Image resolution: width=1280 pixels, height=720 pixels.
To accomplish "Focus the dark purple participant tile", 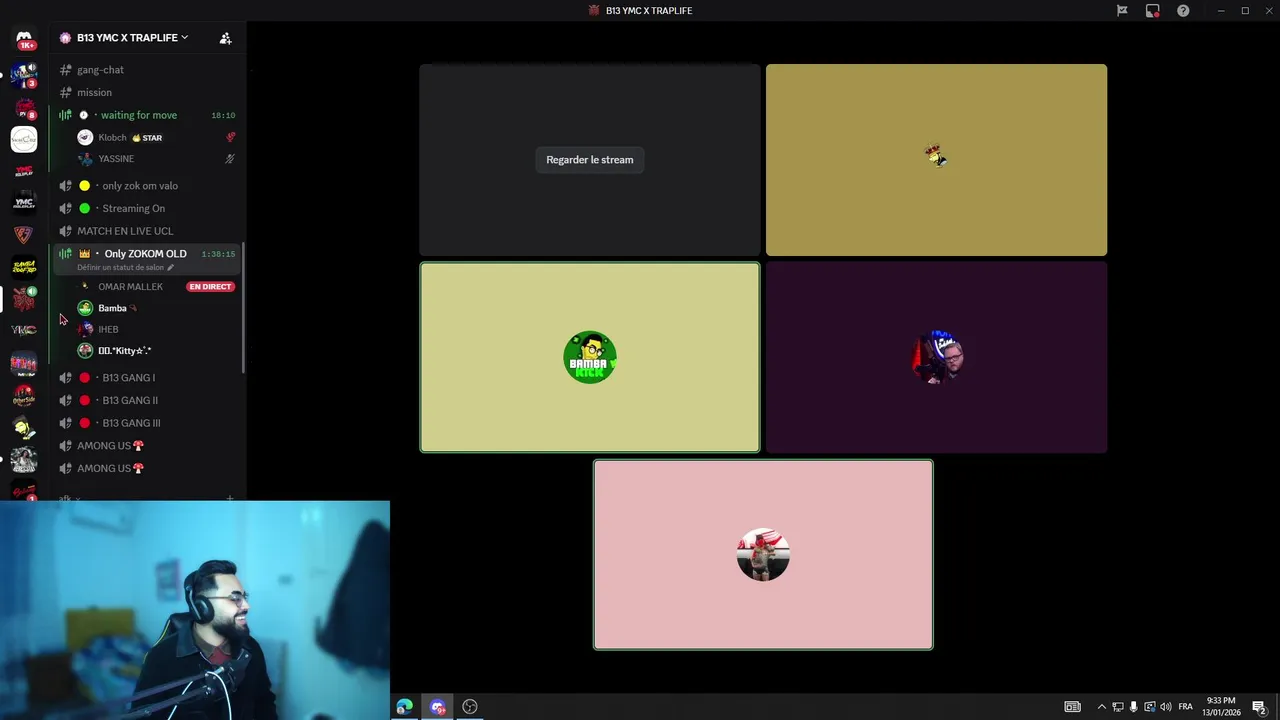I will click(936, 357).
